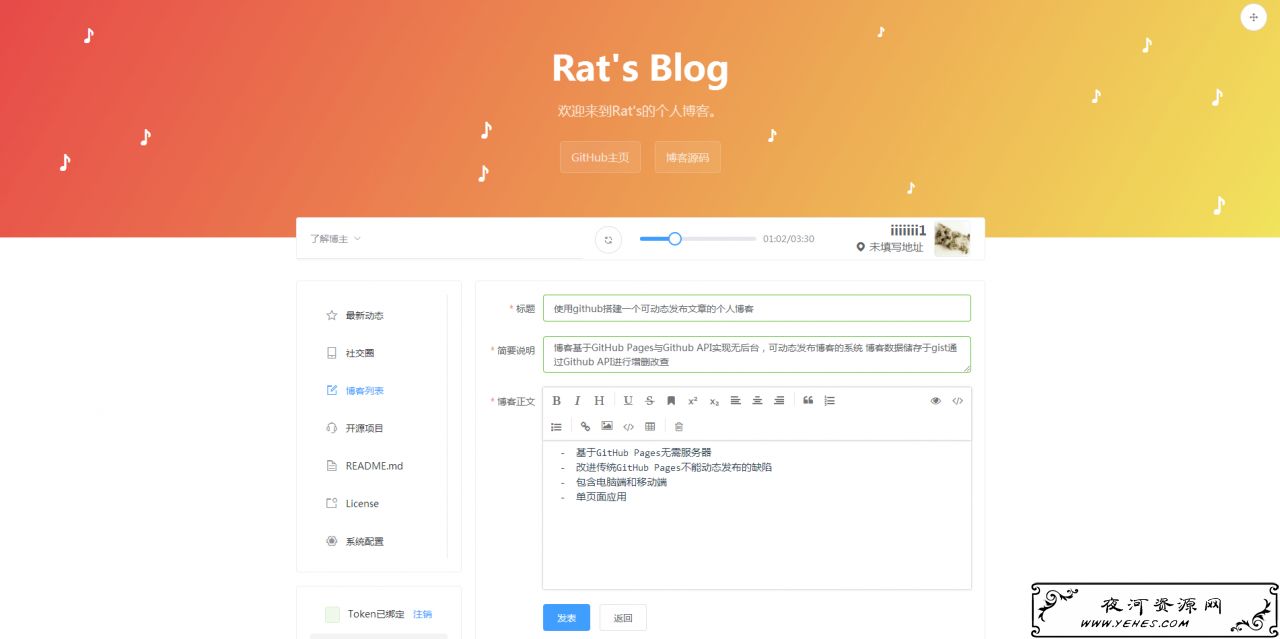The height and width of the screenshot is (639, 1280).
Task: Click the 未填写地址 location text
Action: pos(896,247)
